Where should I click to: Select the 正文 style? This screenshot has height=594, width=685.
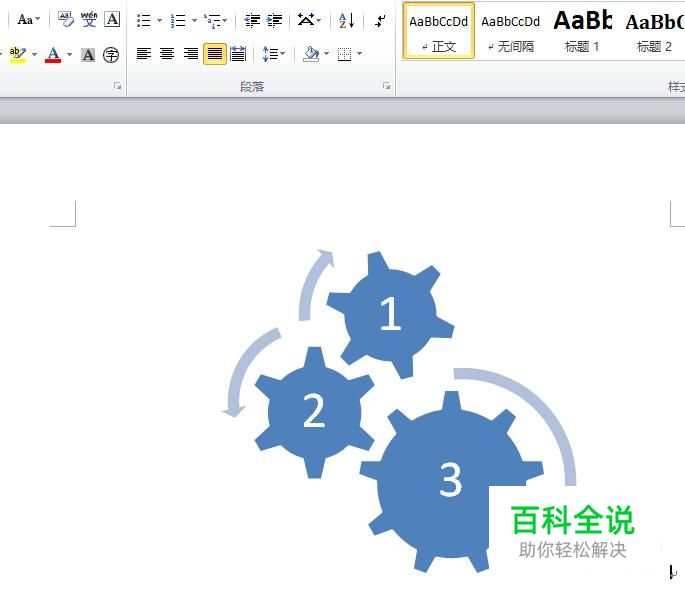438,31
